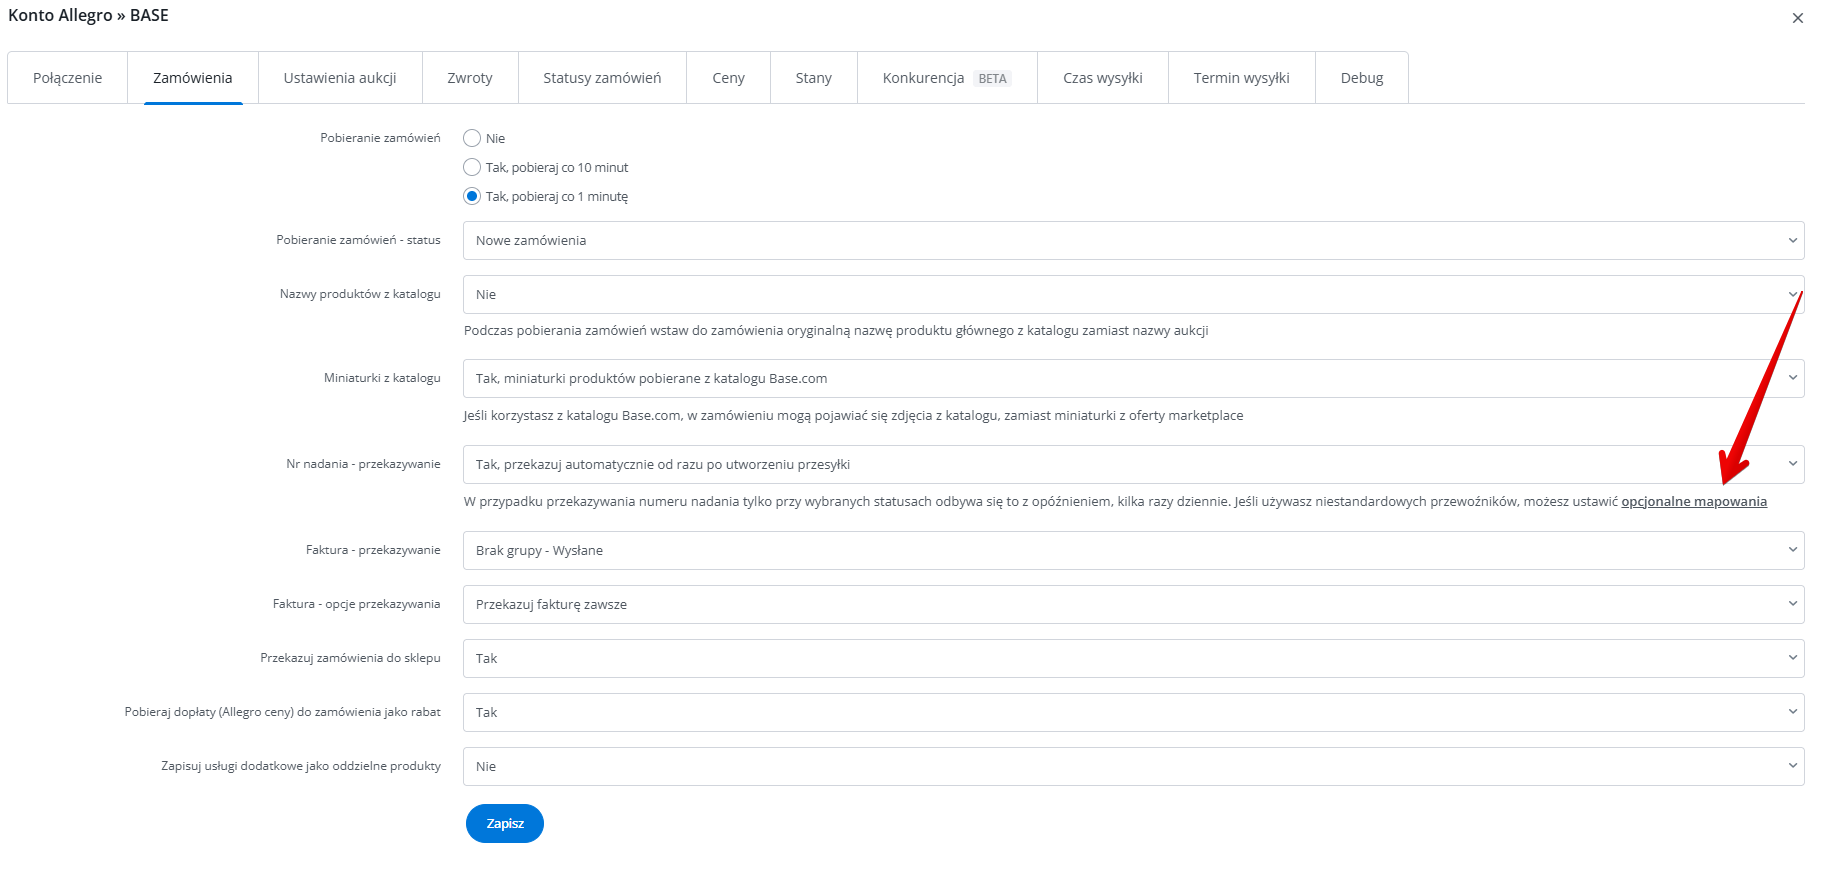Open the Ustawienia aukcji tab
Screen dimensions: 1829x880
pos(340,78)
